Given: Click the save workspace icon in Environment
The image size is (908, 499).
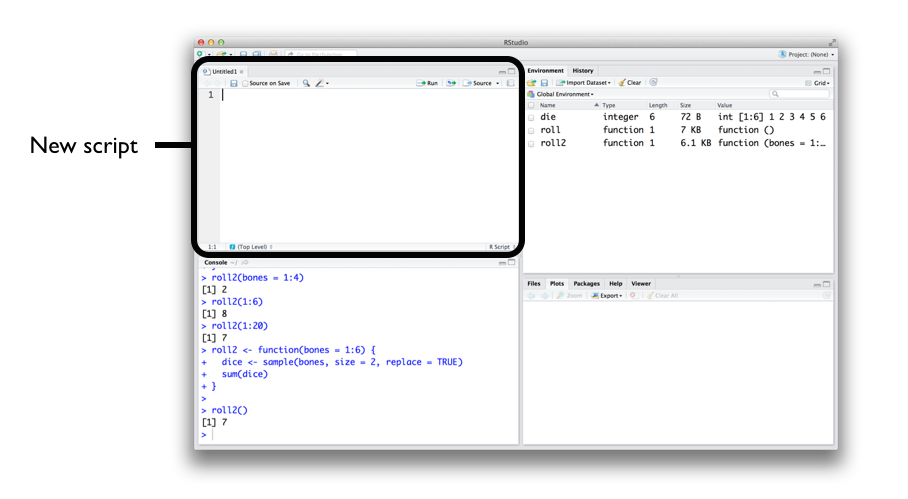Looking at the screenshot, I should pyautogui.click(x=544, y=82).
